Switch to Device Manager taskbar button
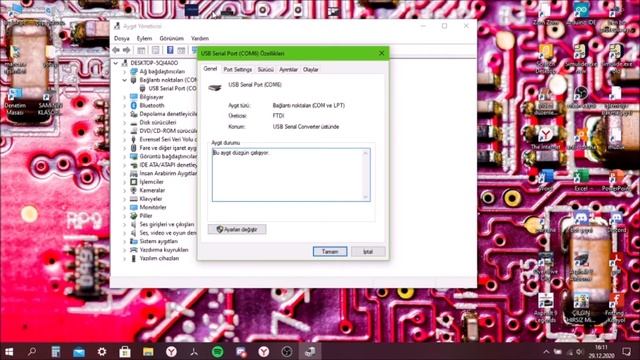 point(310,351)
